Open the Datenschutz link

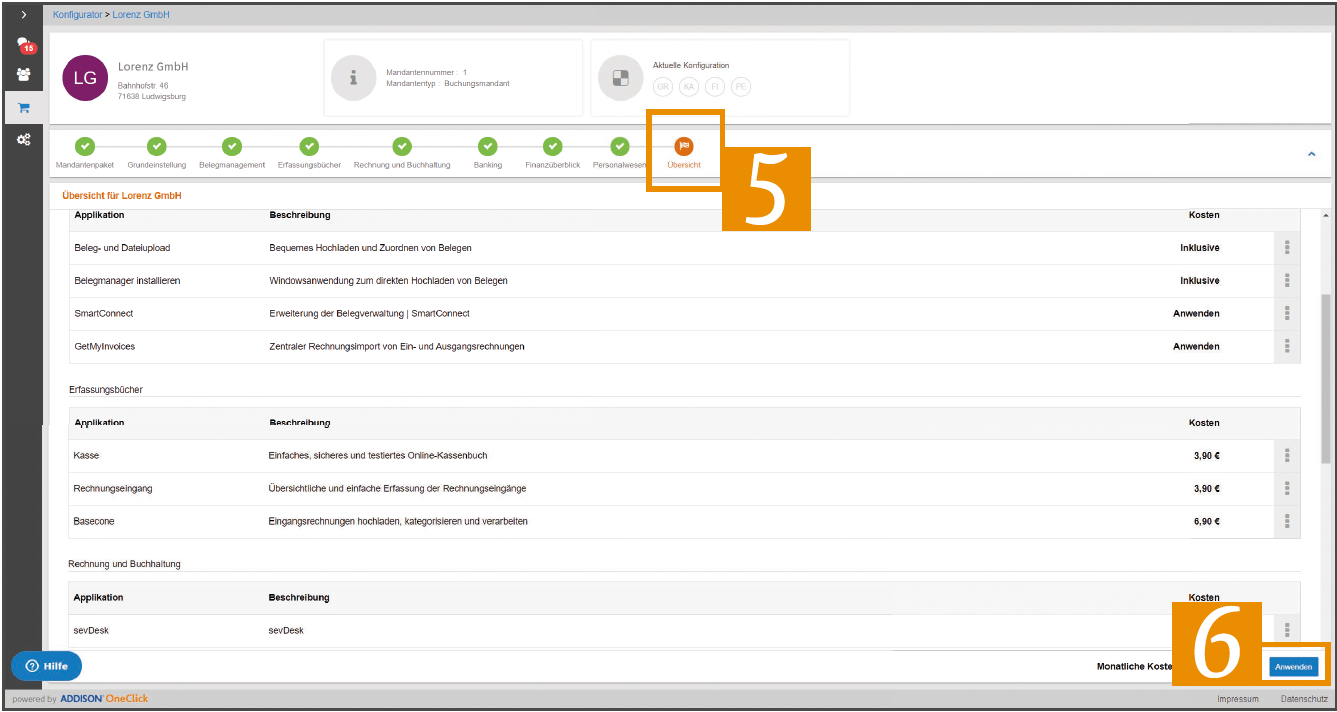pos(1304,699)
